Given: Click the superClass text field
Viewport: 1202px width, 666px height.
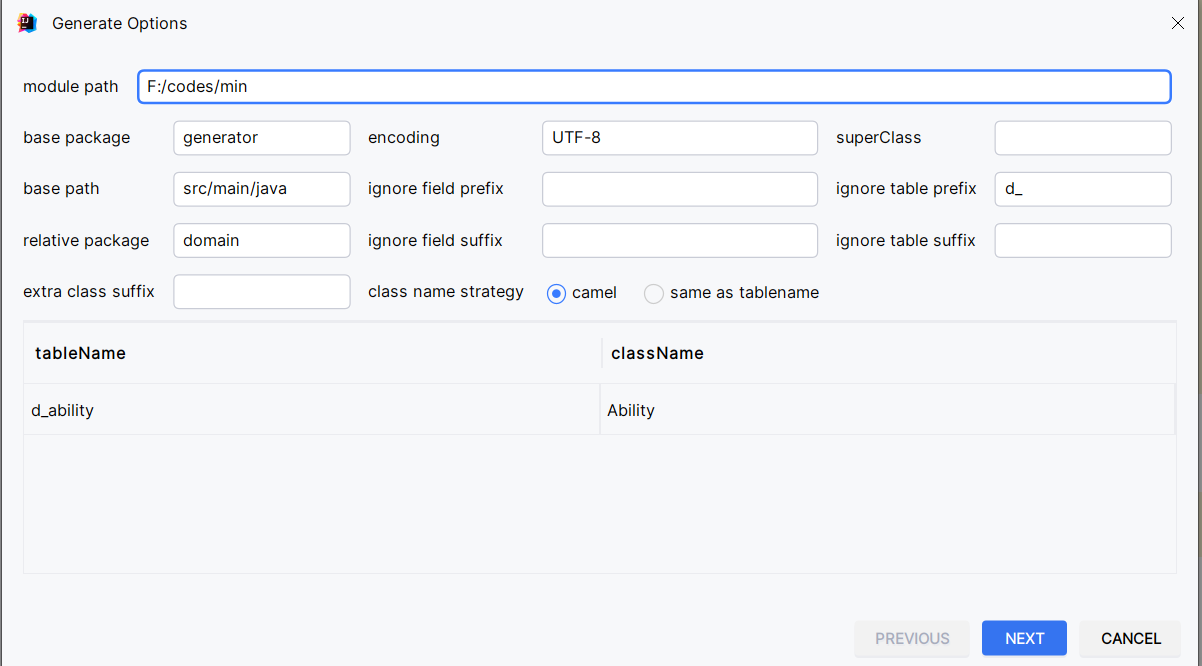Looking at the screenshot, I should pos(1083,138).
